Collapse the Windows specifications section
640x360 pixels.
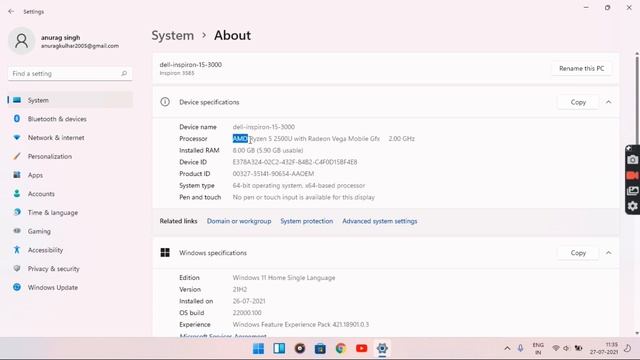[609, 253]
